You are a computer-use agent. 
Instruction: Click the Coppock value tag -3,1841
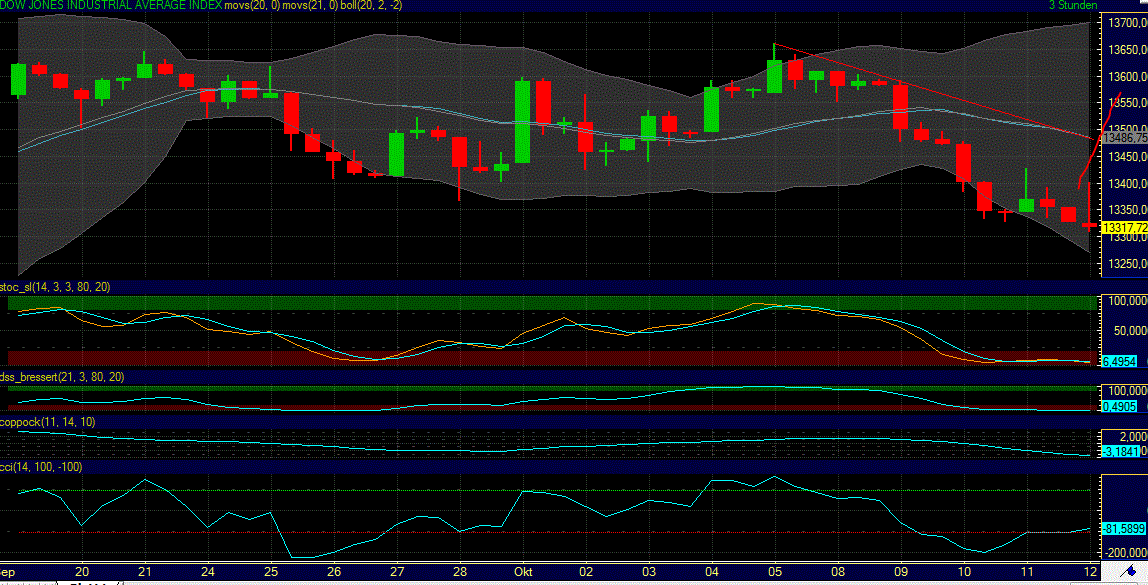point(1121,452)
